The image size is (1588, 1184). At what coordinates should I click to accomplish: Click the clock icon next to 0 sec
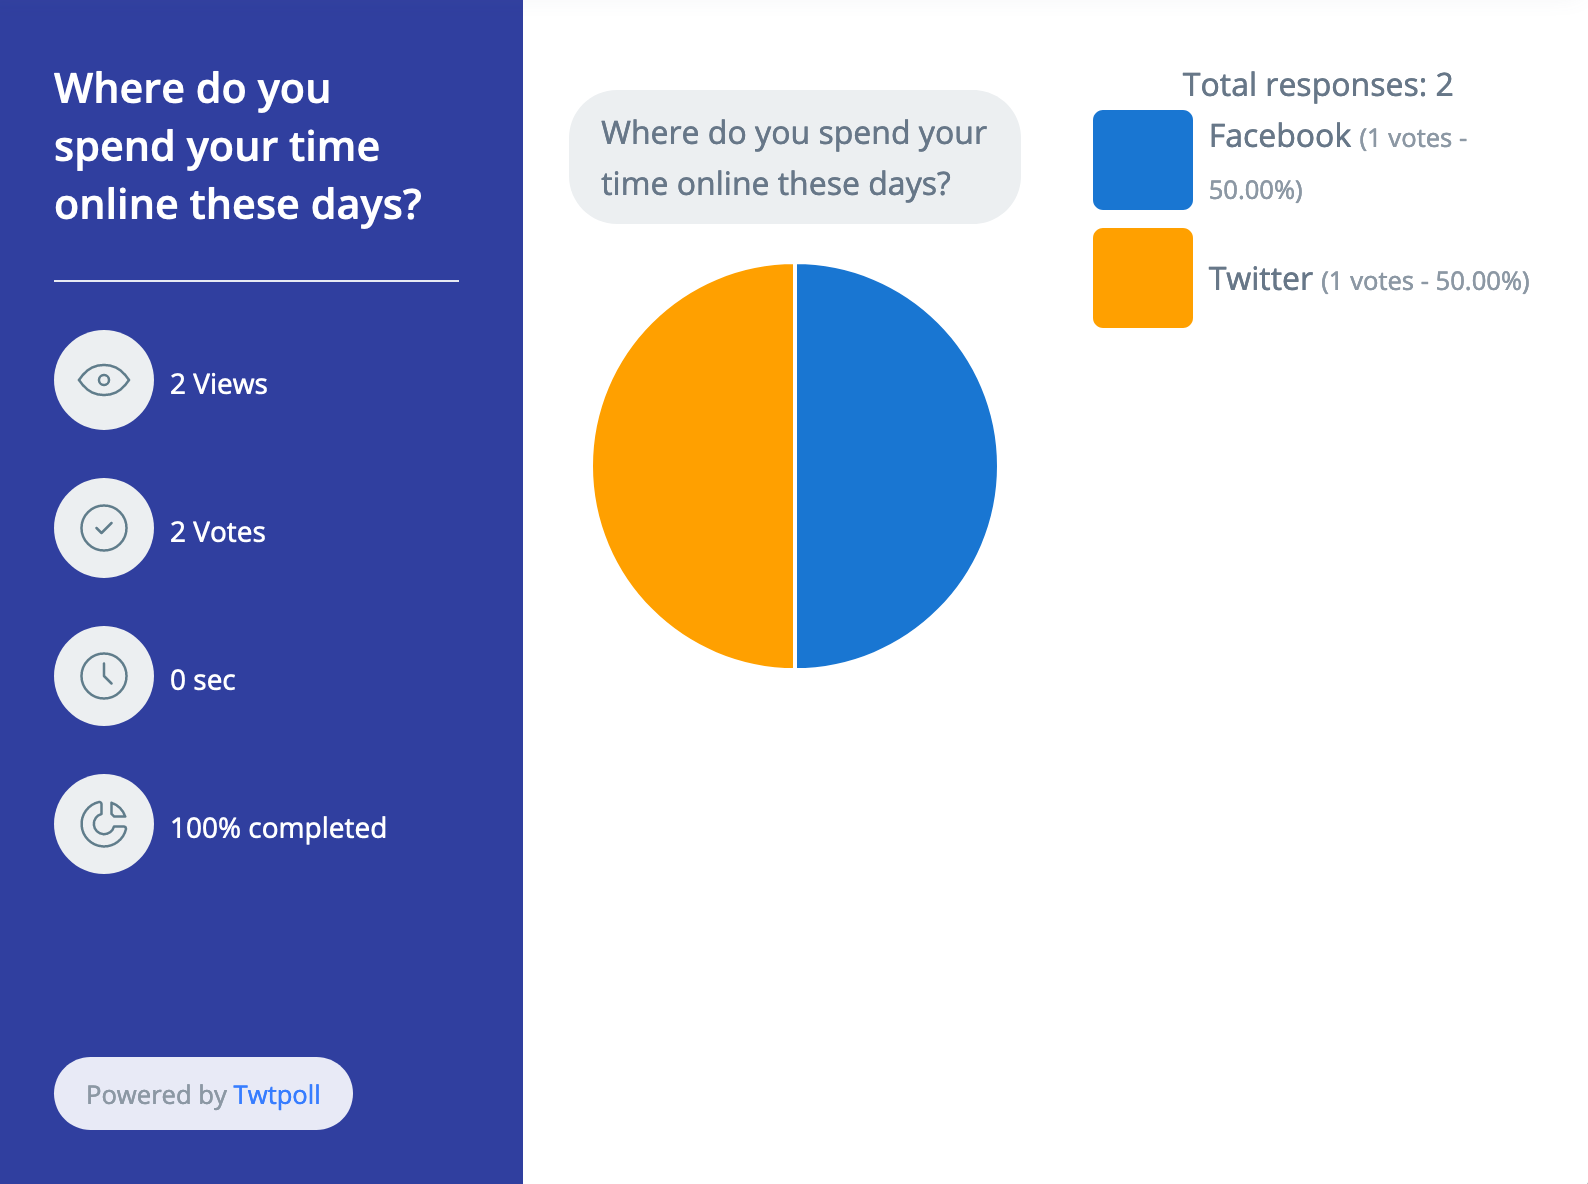[x=103, y=677]
